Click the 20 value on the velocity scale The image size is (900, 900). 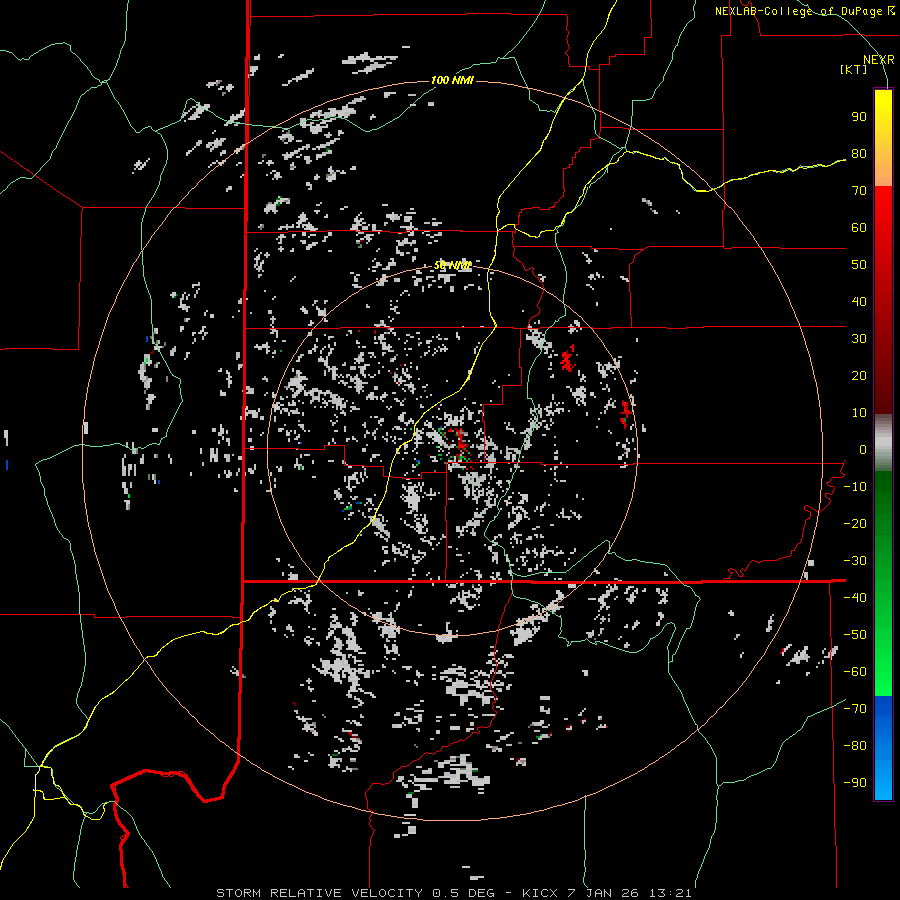[859, 375]
